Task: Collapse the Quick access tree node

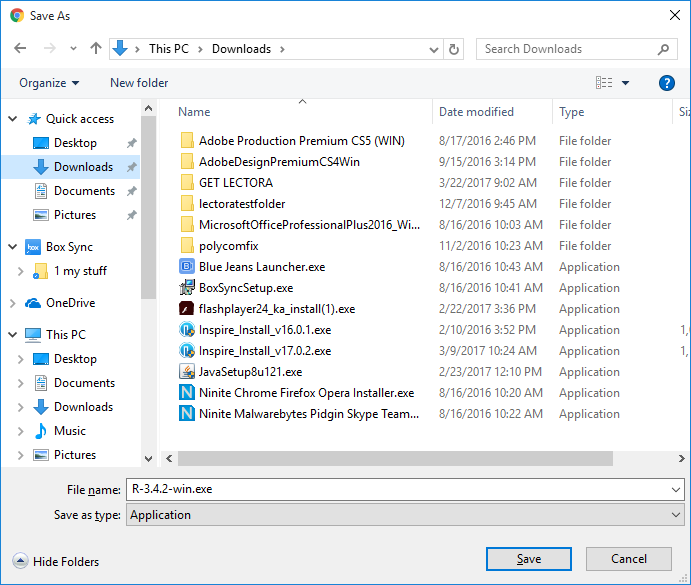Action: point(12,119)
